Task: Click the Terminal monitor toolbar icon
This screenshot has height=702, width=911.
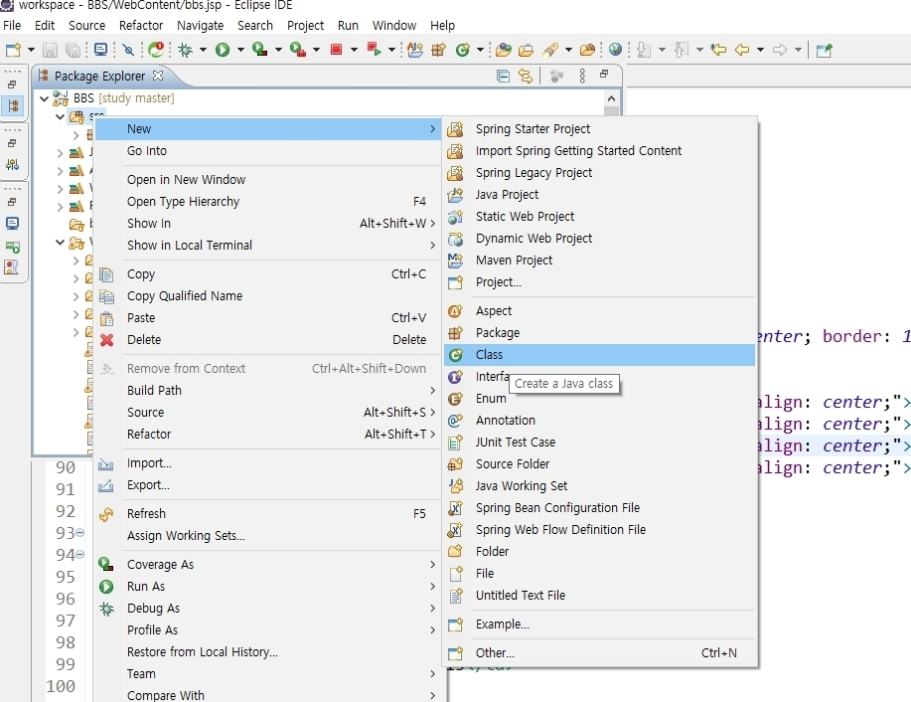Action: [101, 50]
